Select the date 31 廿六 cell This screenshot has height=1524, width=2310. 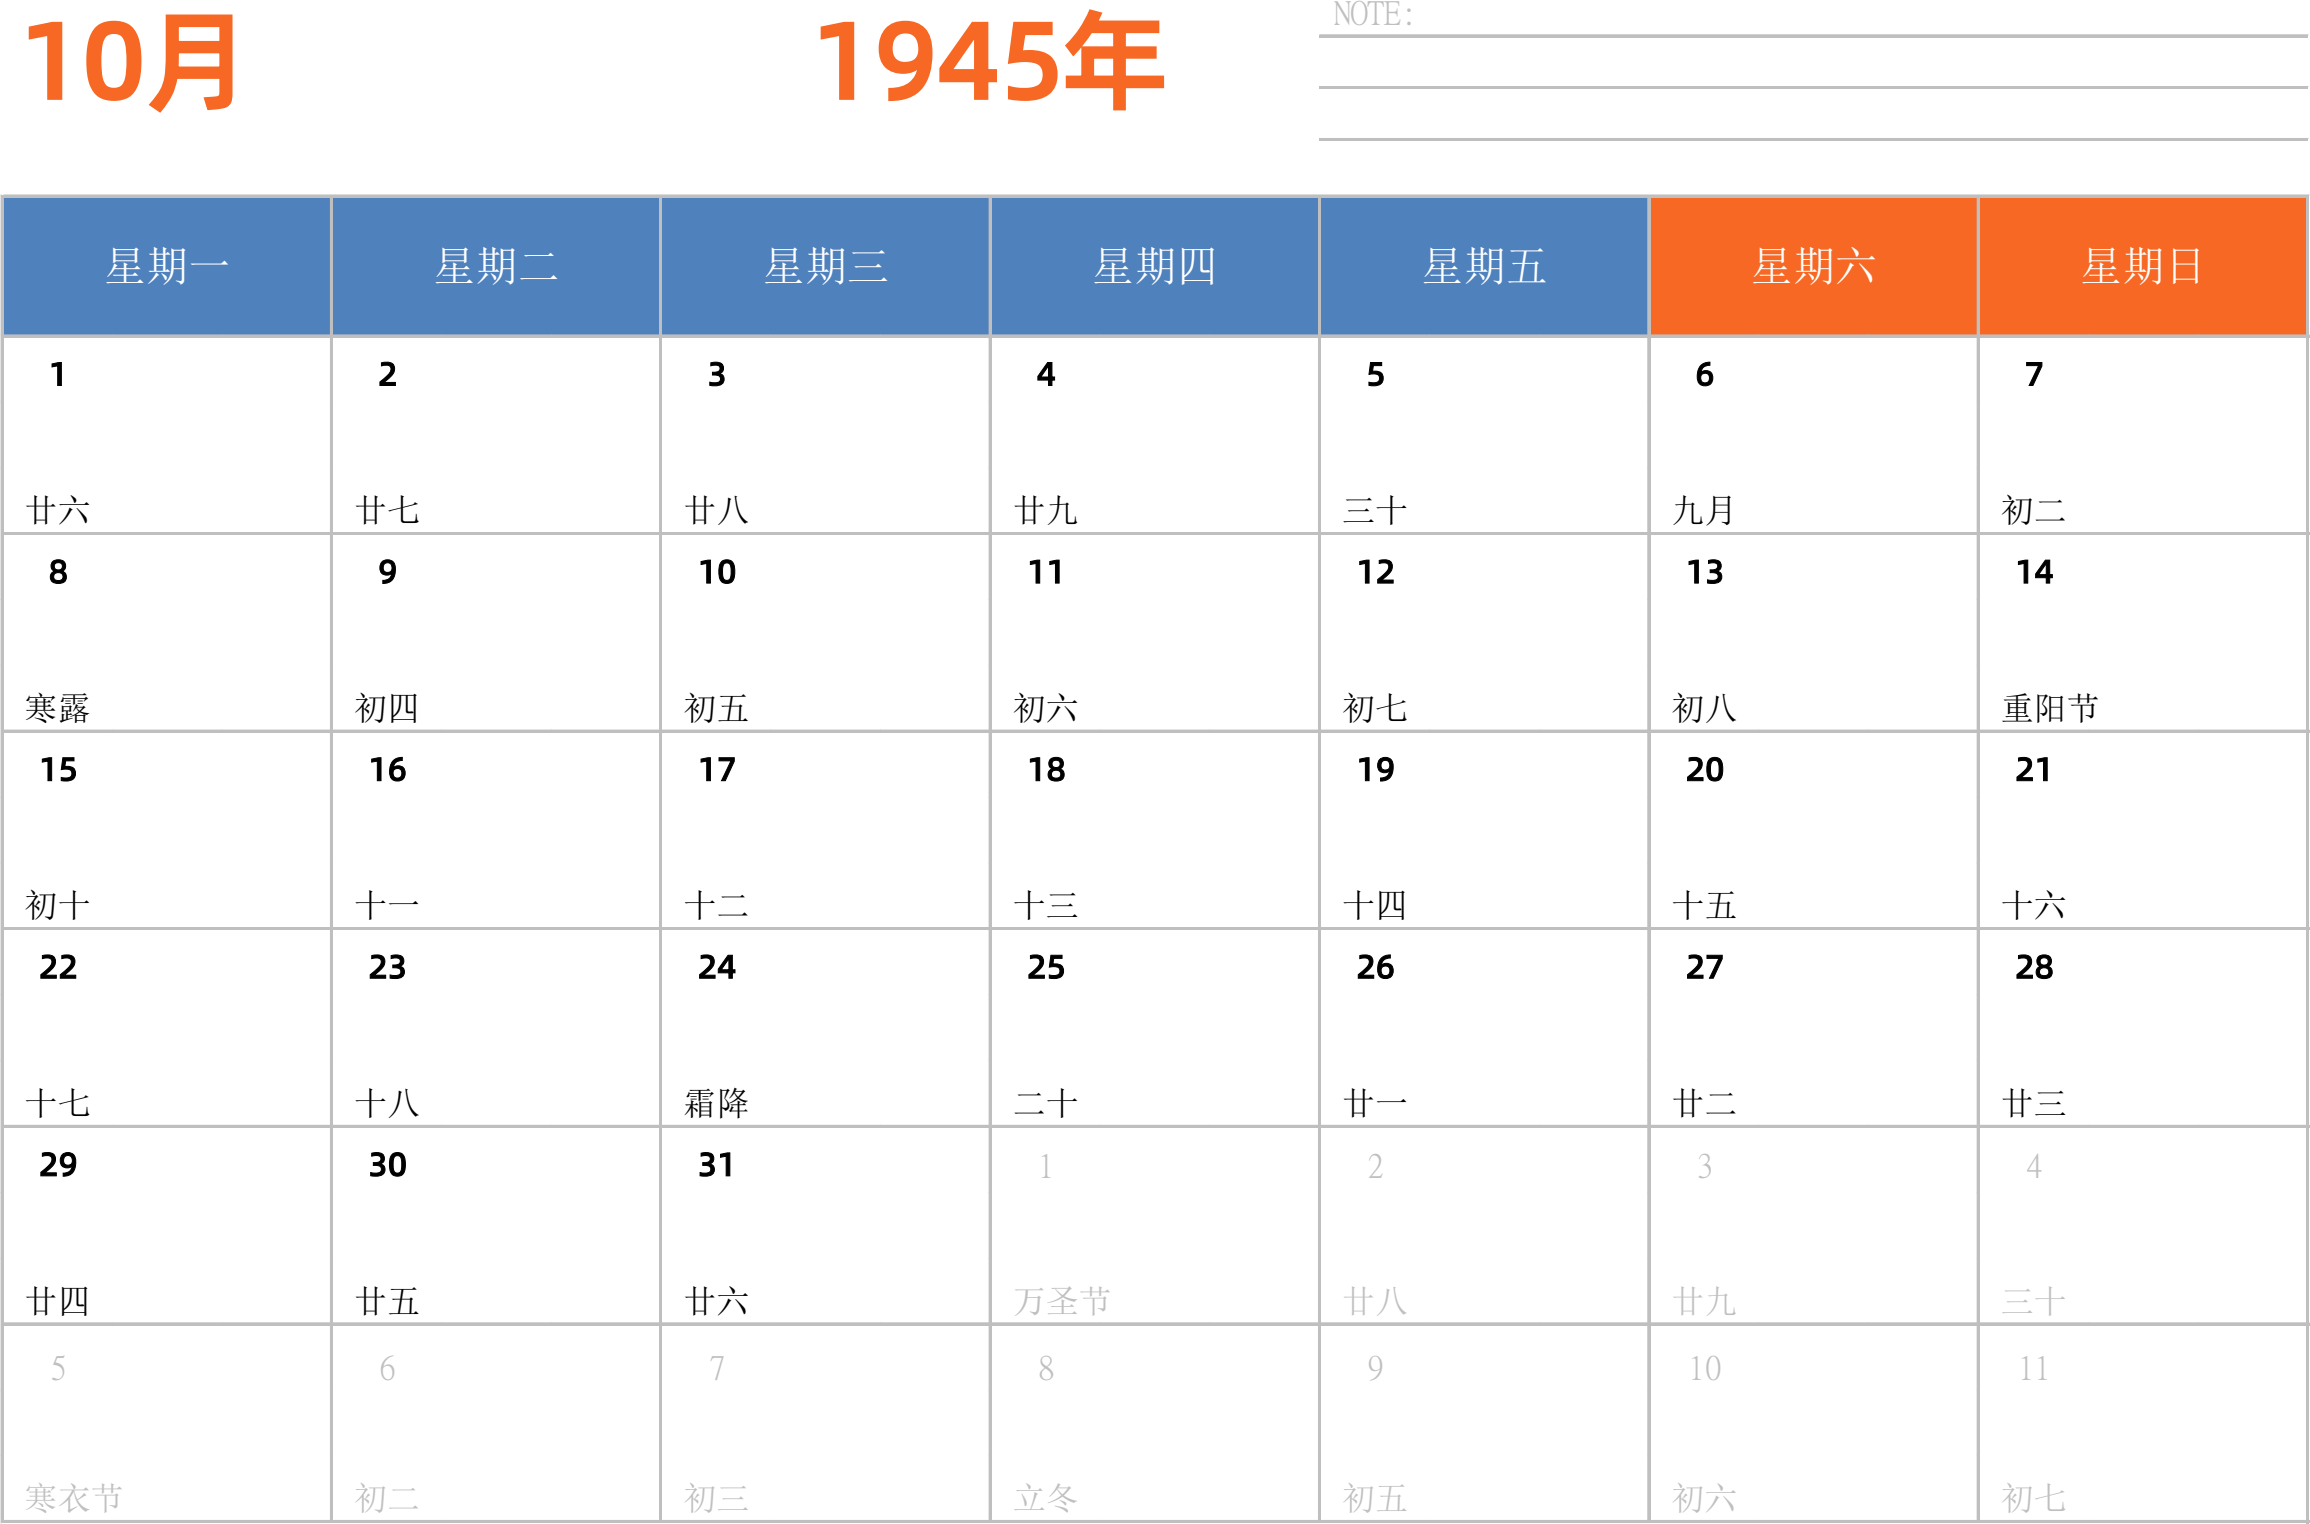825,1226
